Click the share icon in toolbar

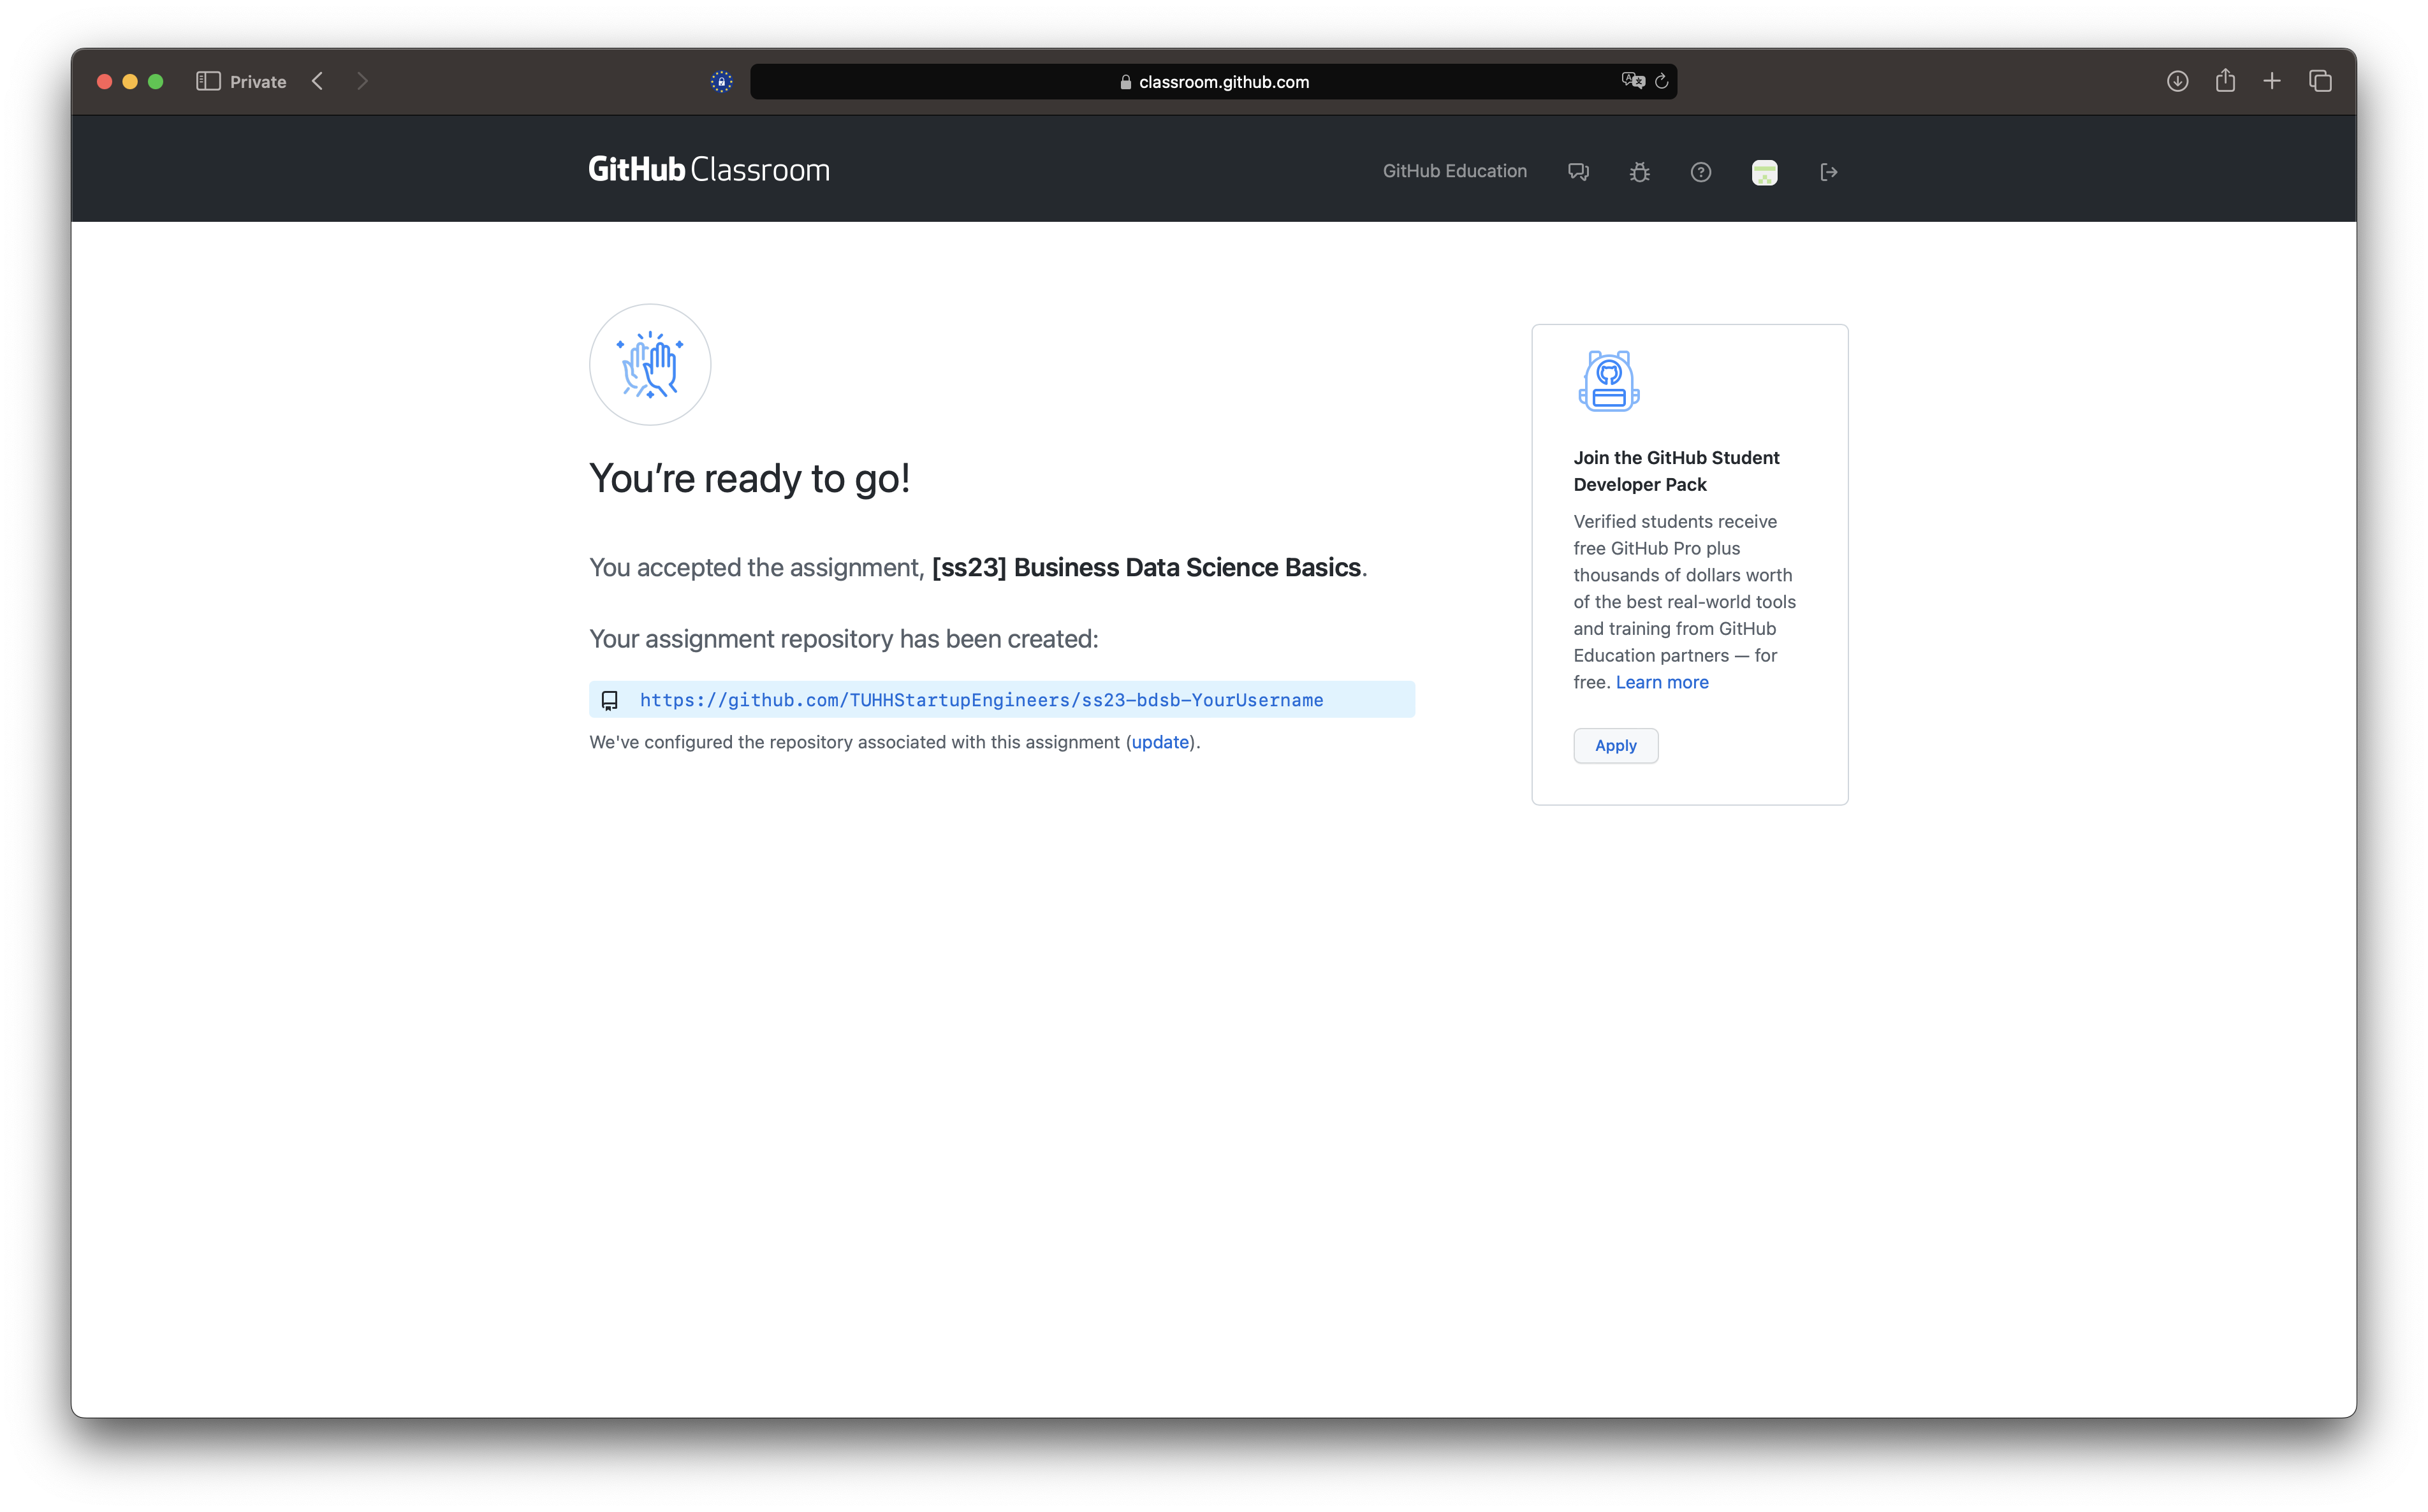pyautogui.click(x=2225, y=81)
